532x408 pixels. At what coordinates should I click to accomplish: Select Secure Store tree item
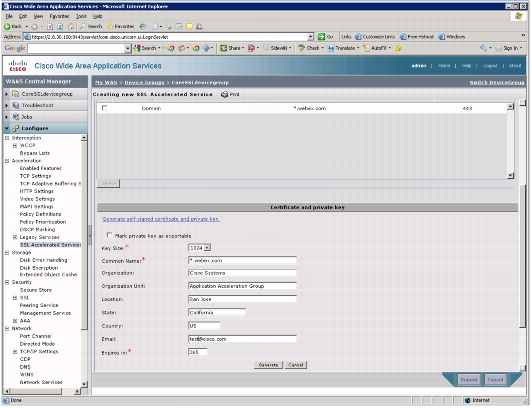(36, 291)
